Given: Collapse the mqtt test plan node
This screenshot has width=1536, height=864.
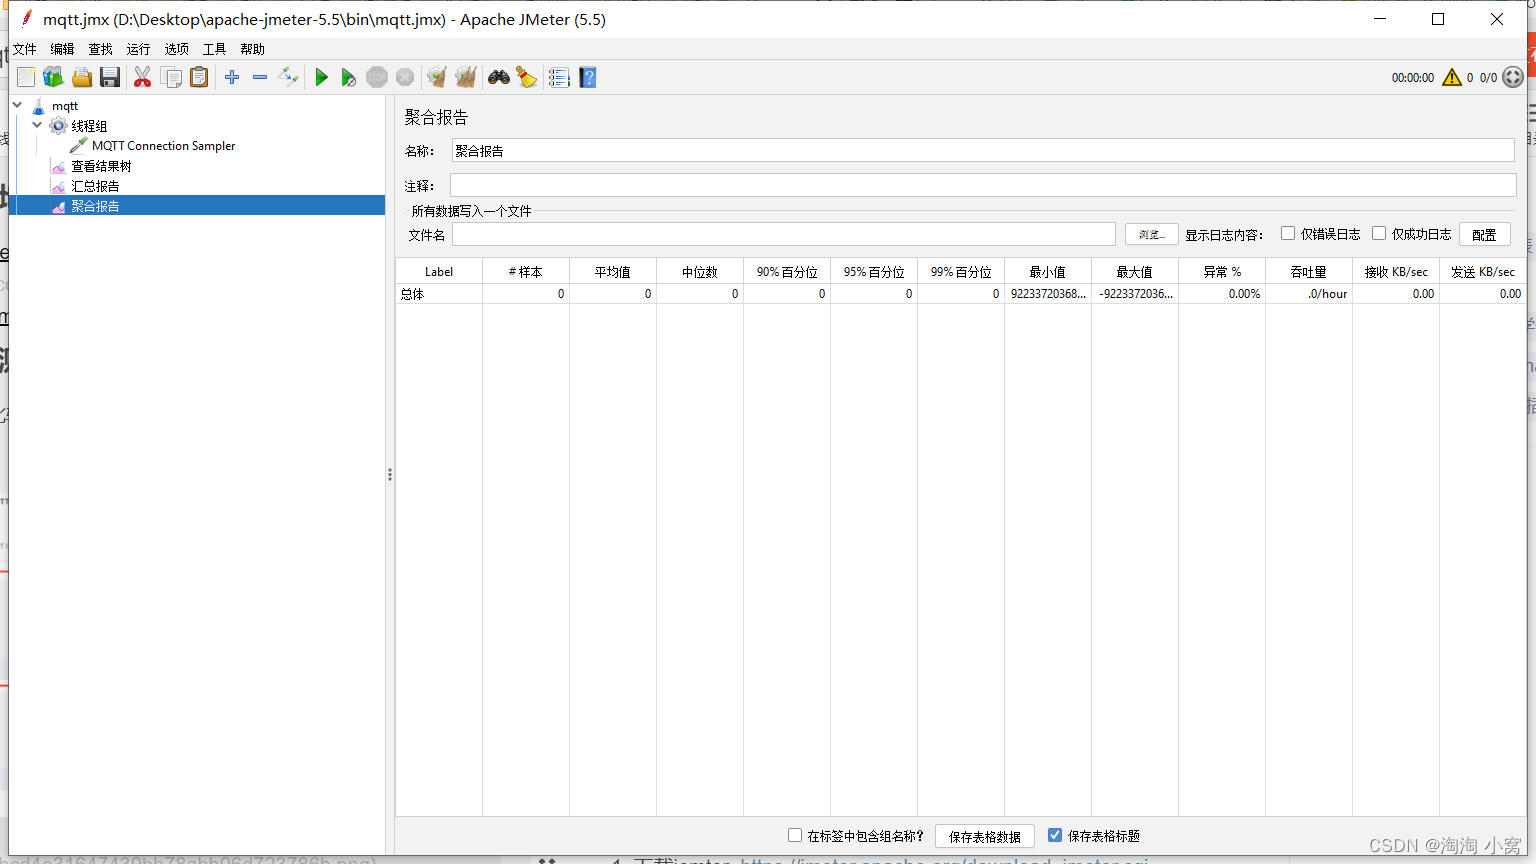Looking at the screenshot, I should click(17, 105).
